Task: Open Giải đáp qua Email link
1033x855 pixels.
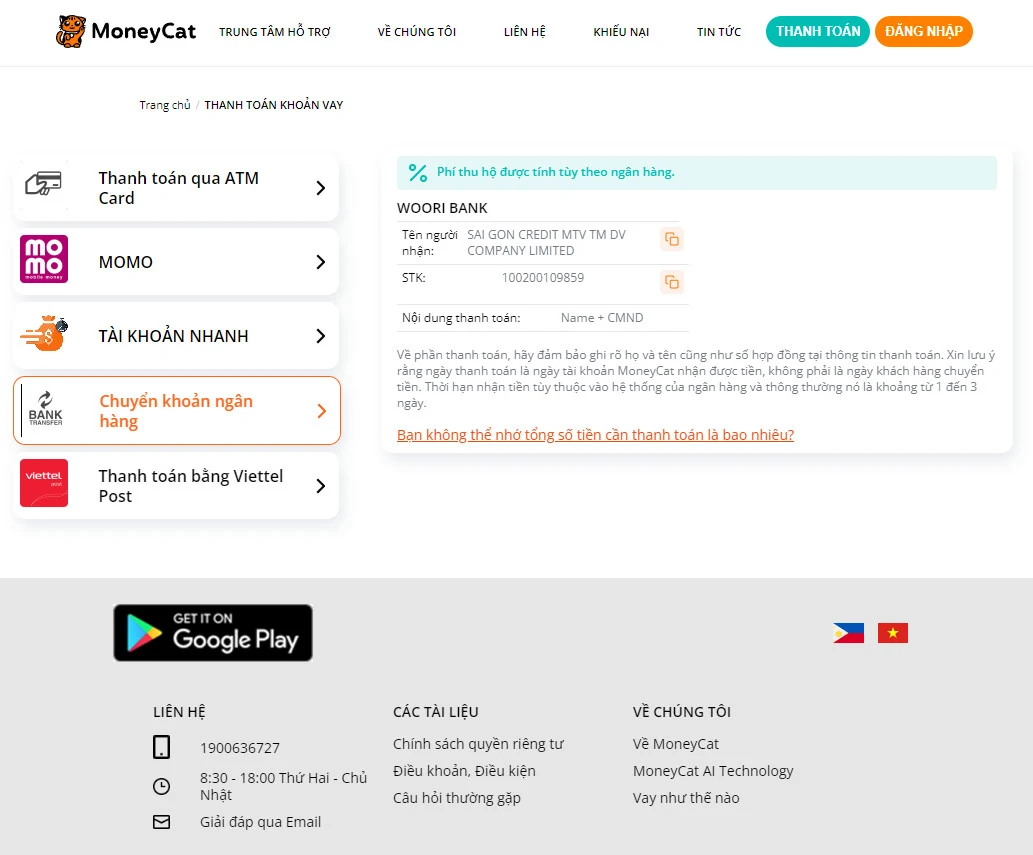Action: [260, 822]
